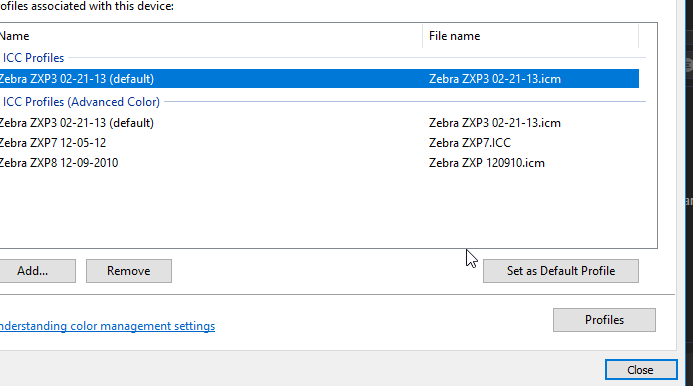Image resolution: width=693 pixels, height=386 pixels.
Task: Click ICC Profiles (Advanced Color) group header
Action: [x=81, y=102]
